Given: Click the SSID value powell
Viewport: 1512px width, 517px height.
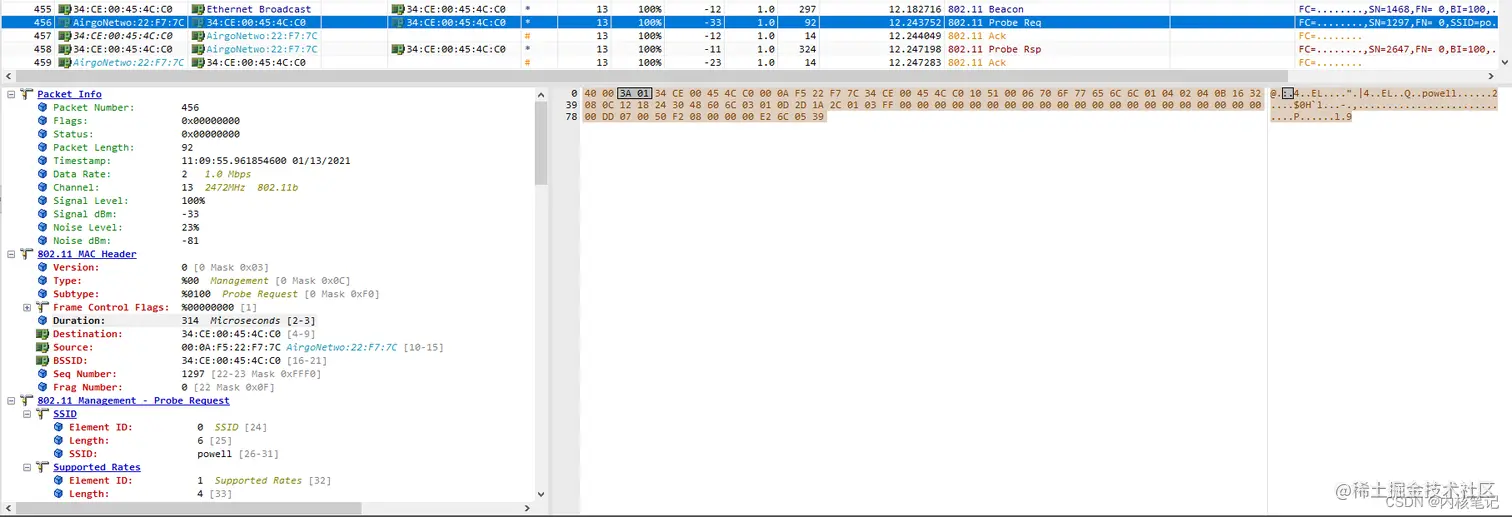Looking at the screenshot, I should (x=214, y=454).
